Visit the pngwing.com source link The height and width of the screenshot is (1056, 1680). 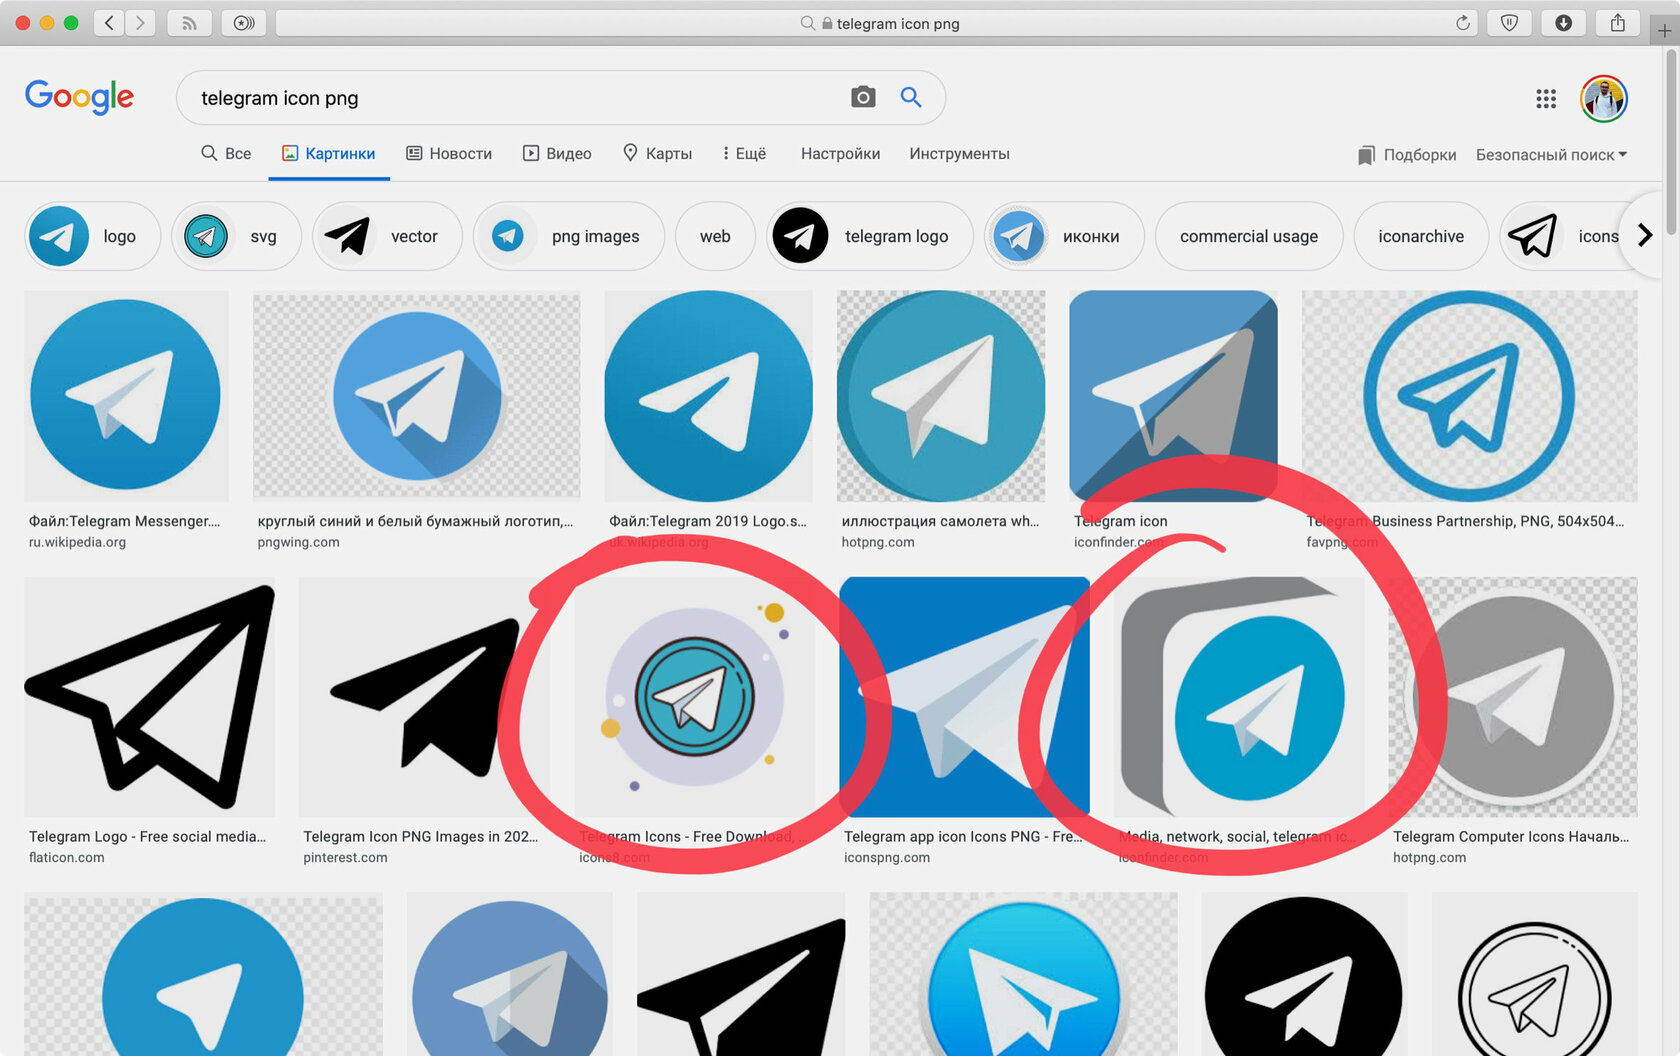pos(298,543)
